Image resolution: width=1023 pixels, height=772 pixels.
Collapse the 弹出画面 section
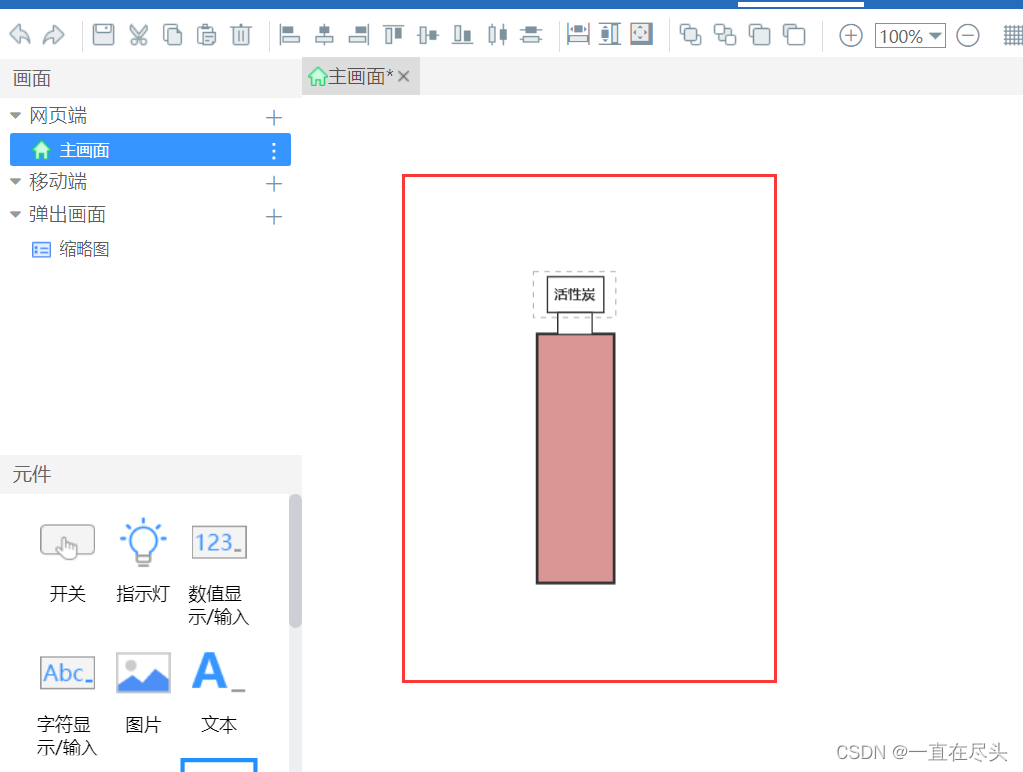point(14,214)
